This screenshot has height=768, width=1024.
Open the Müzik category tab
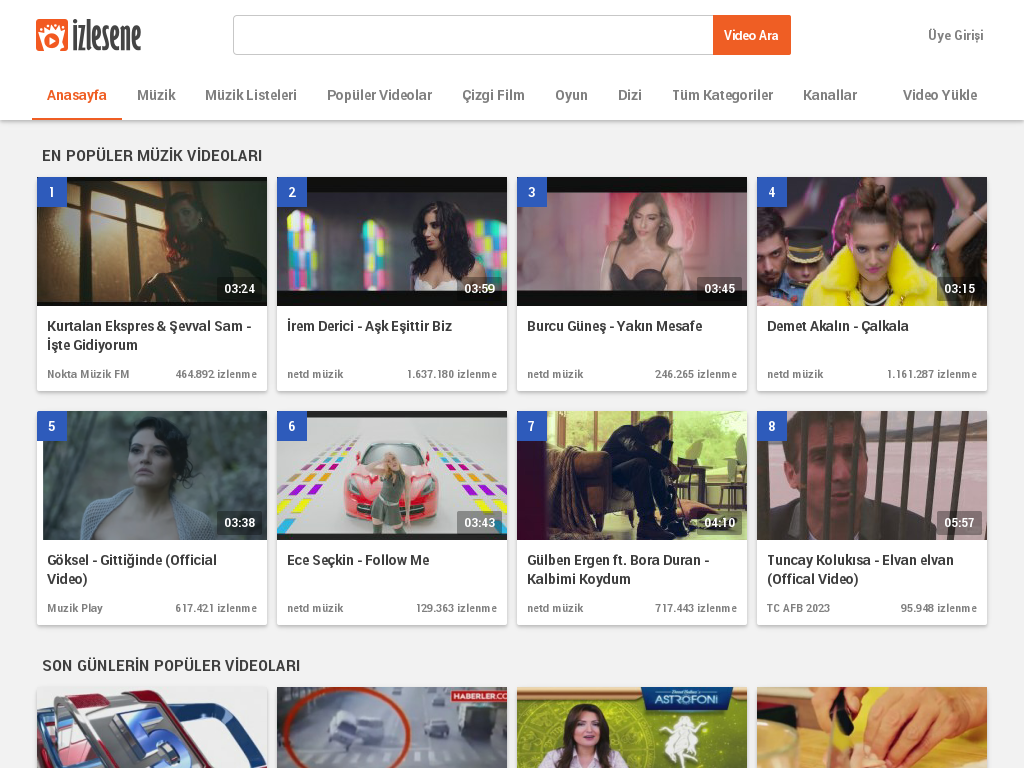click(x=156, y=95)
